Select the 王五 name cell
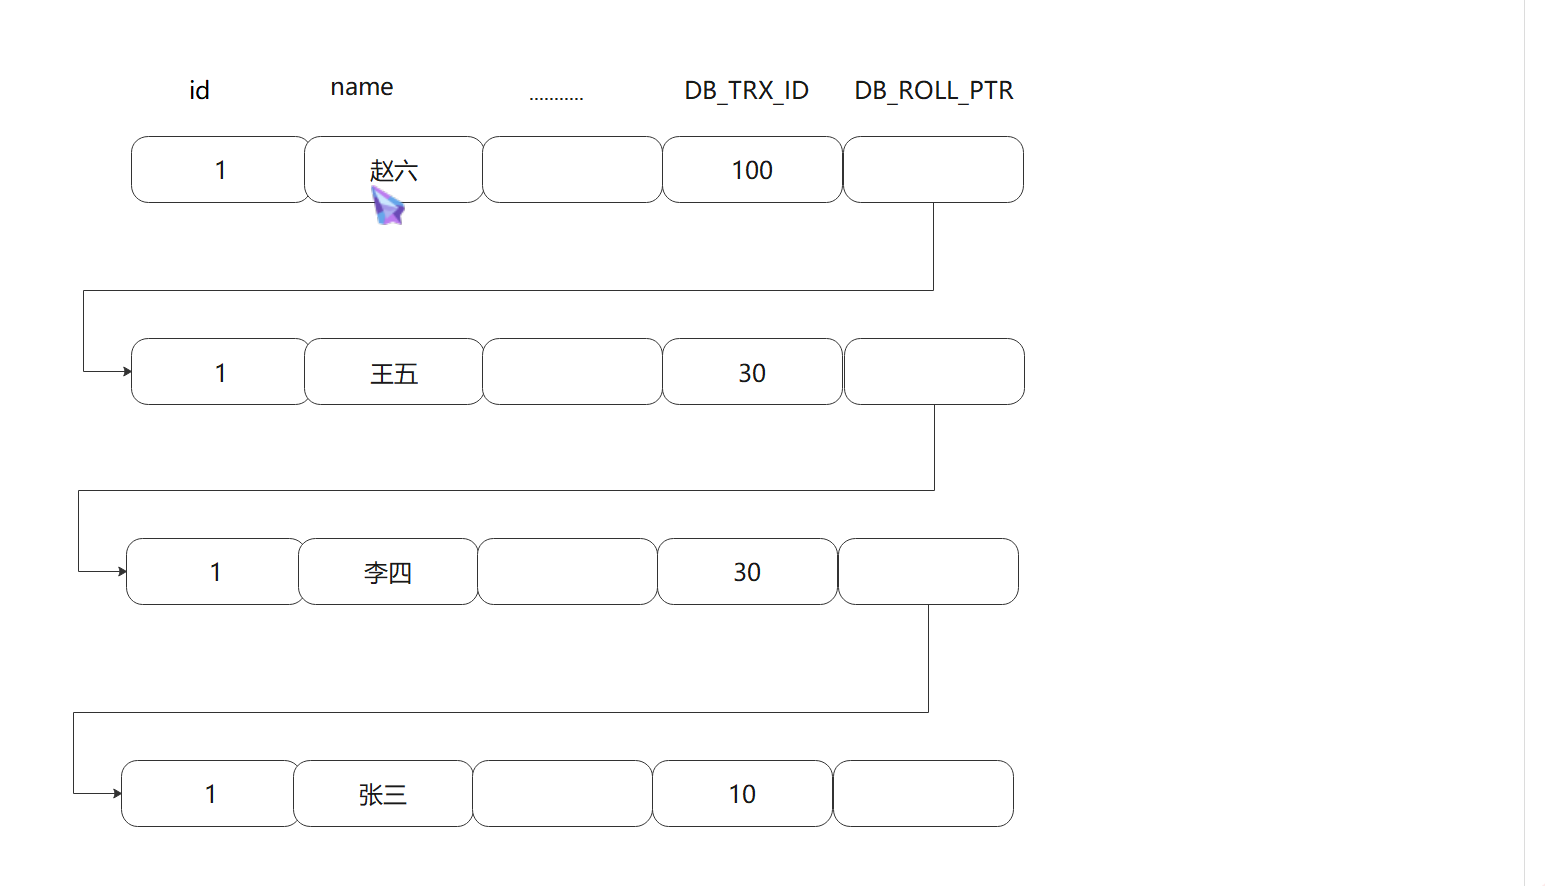 [x=393, y=372]
